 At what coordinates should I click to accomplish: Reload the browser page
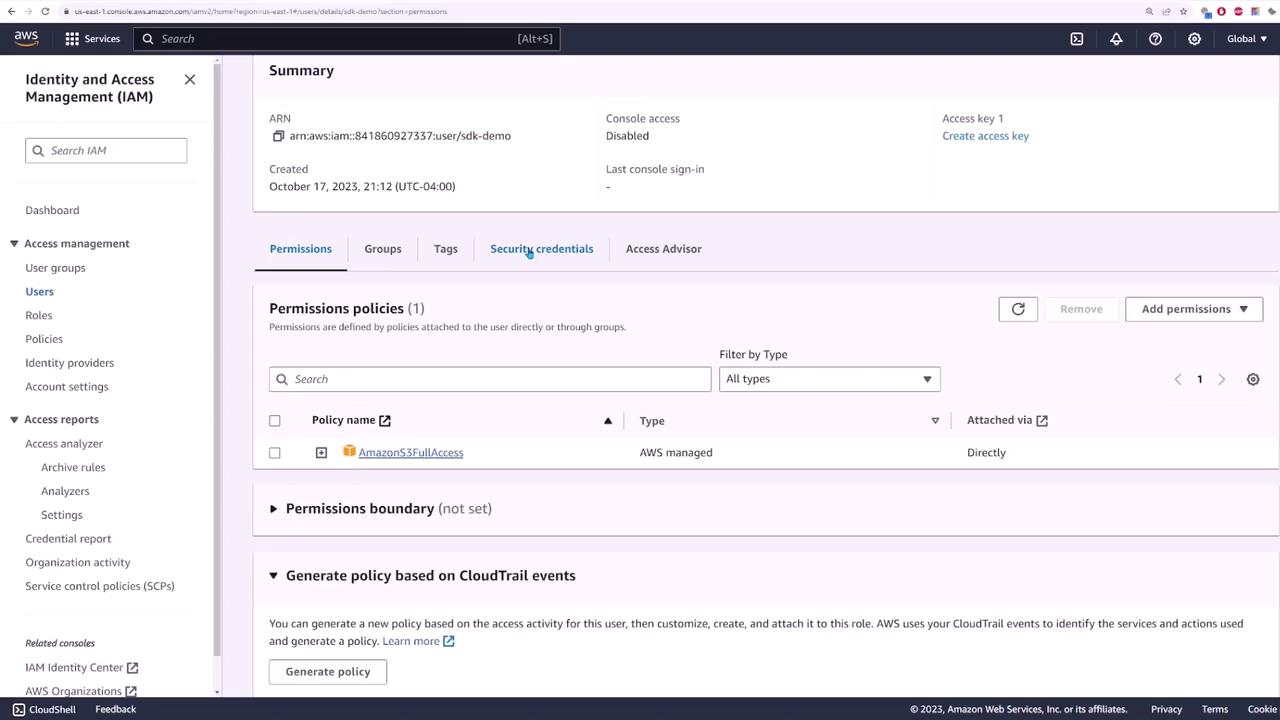coord(45,11)
